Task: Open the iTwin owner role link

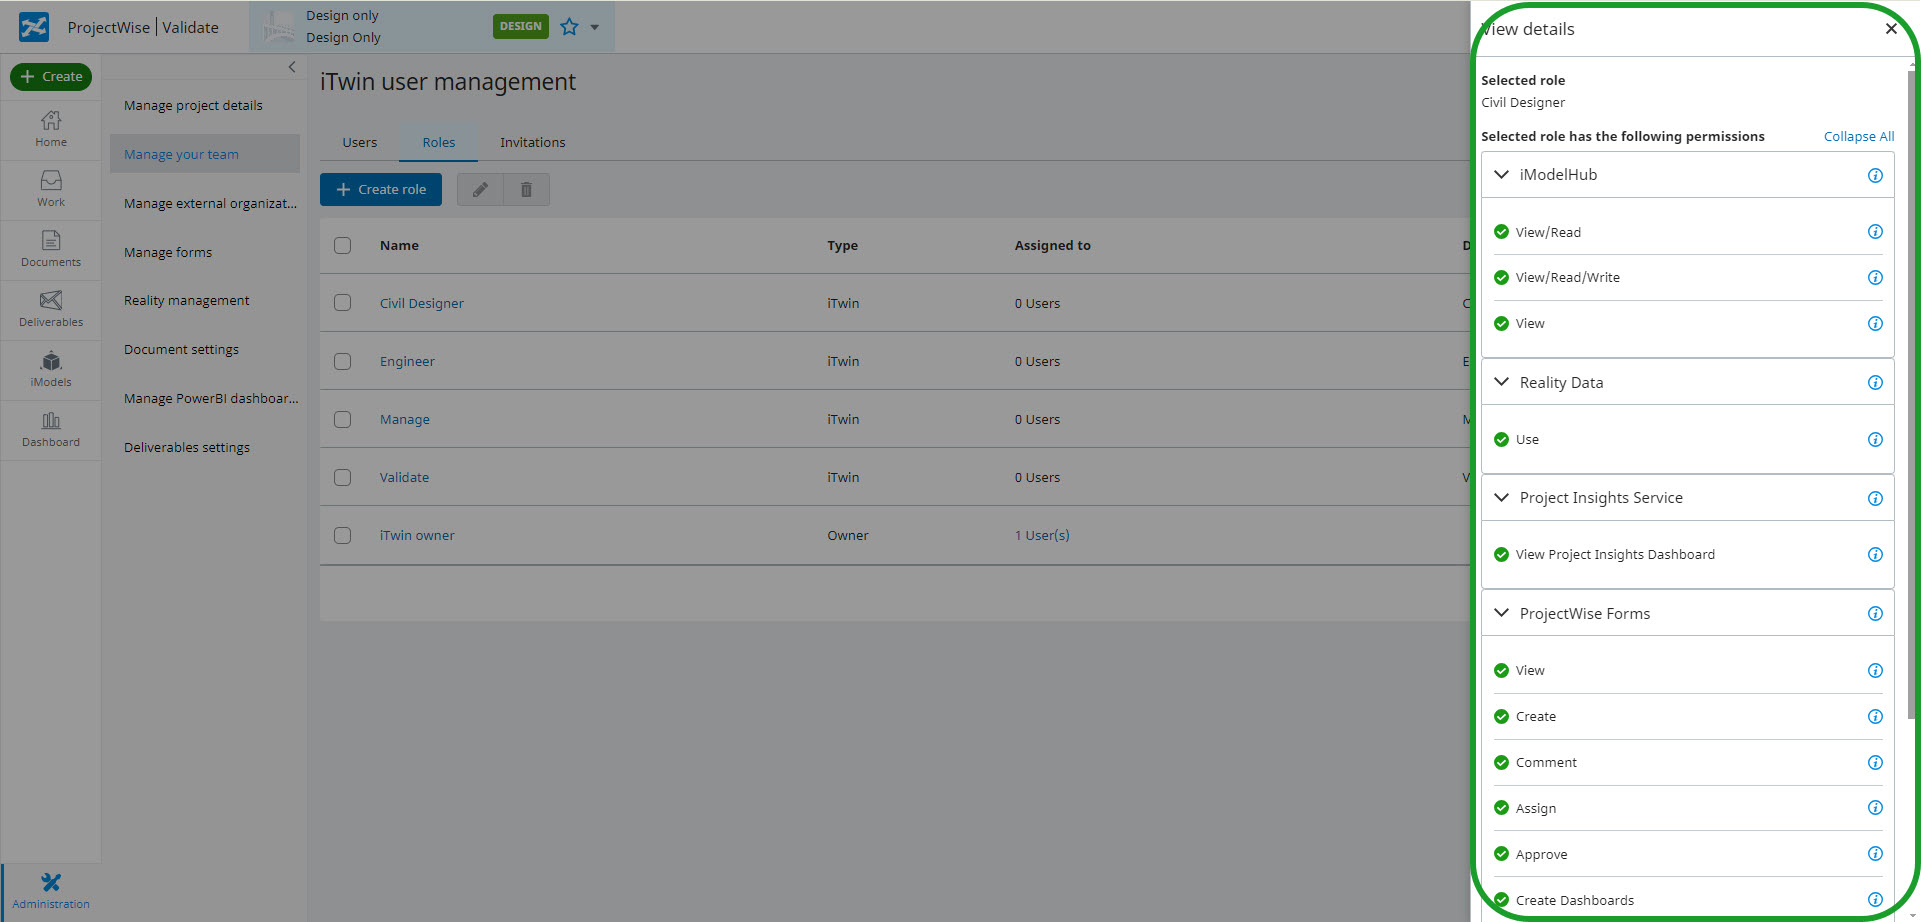Action: pos(417,535)
